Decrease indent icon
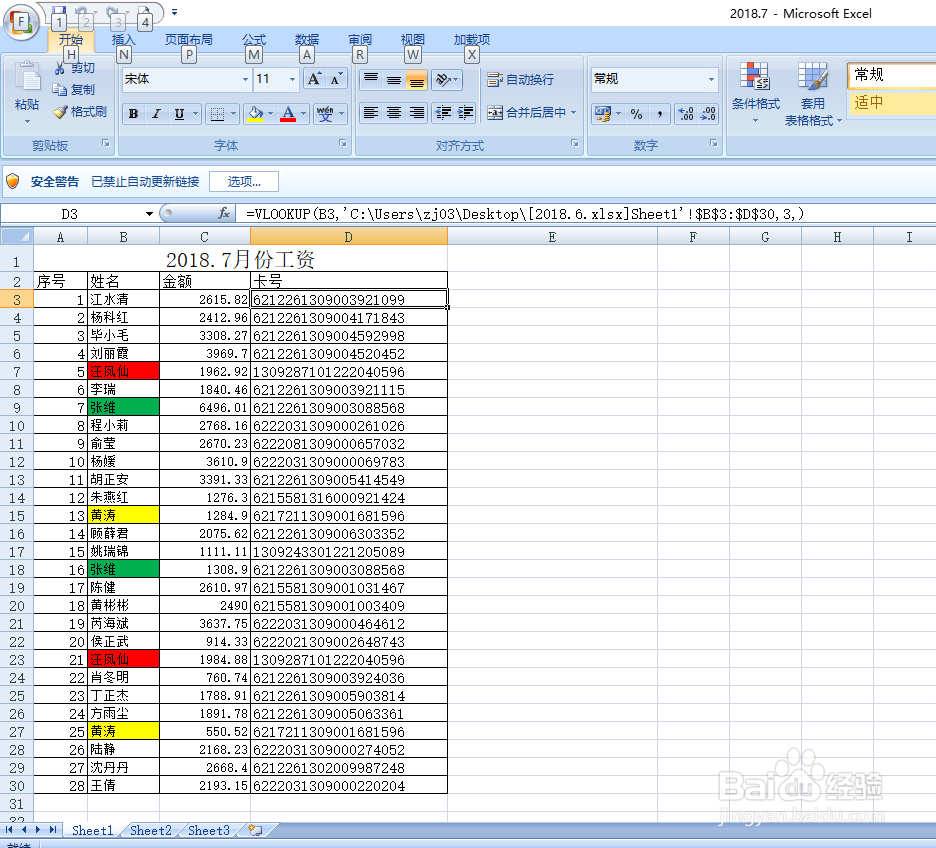The width and height of the screenshot is (936, 848). pos(442,113)
